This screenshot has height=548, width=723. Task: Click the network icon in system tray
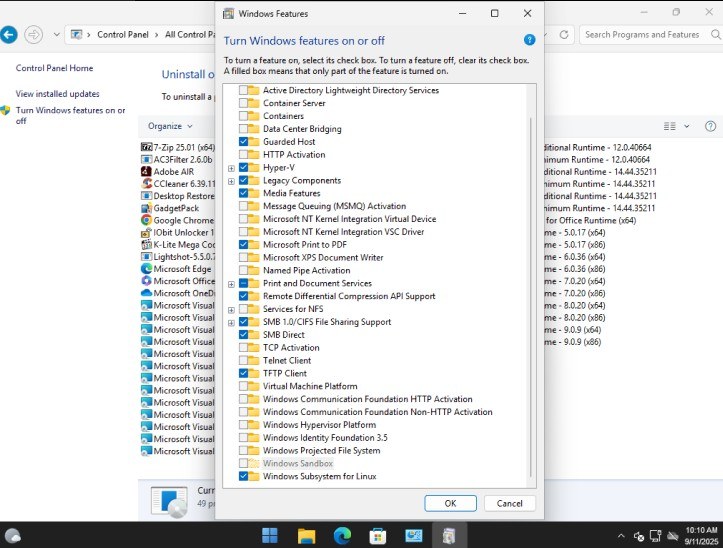(x=655, y=536)
